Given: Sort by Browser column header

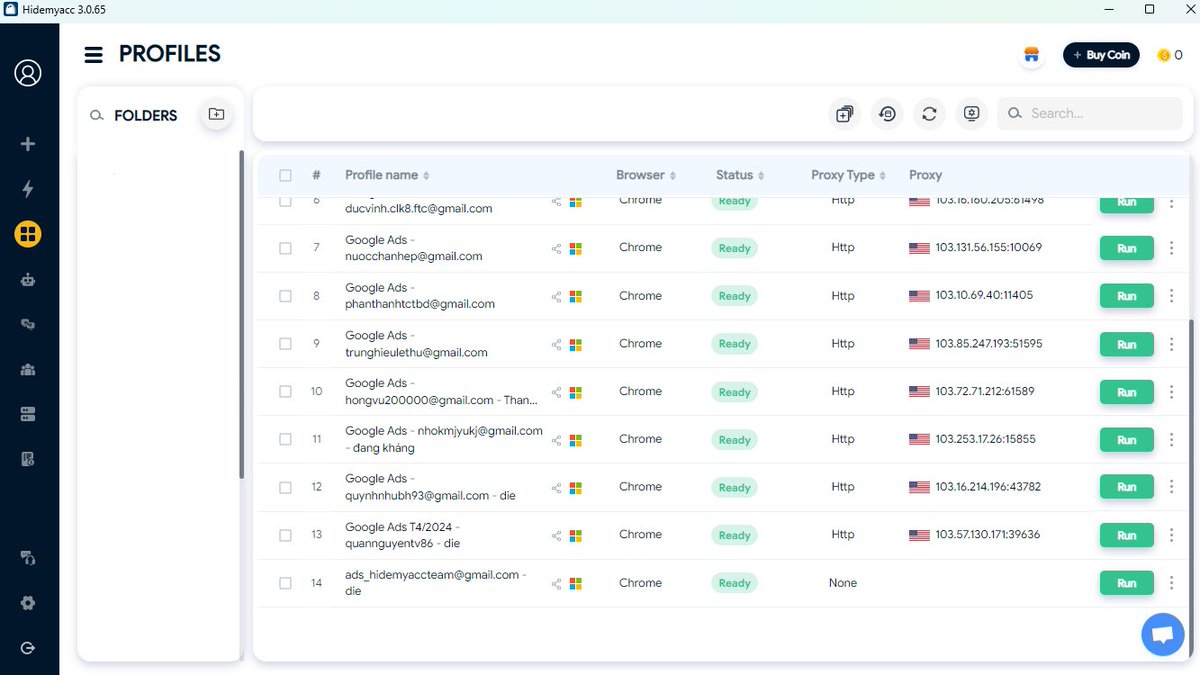Looking at the screenshot, I should point(646,175).
